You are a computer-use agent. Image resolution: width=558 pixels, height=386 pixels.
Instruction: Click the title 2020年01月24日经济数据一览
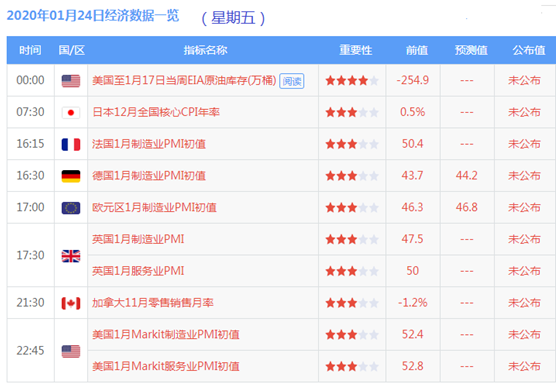point(93,16)
